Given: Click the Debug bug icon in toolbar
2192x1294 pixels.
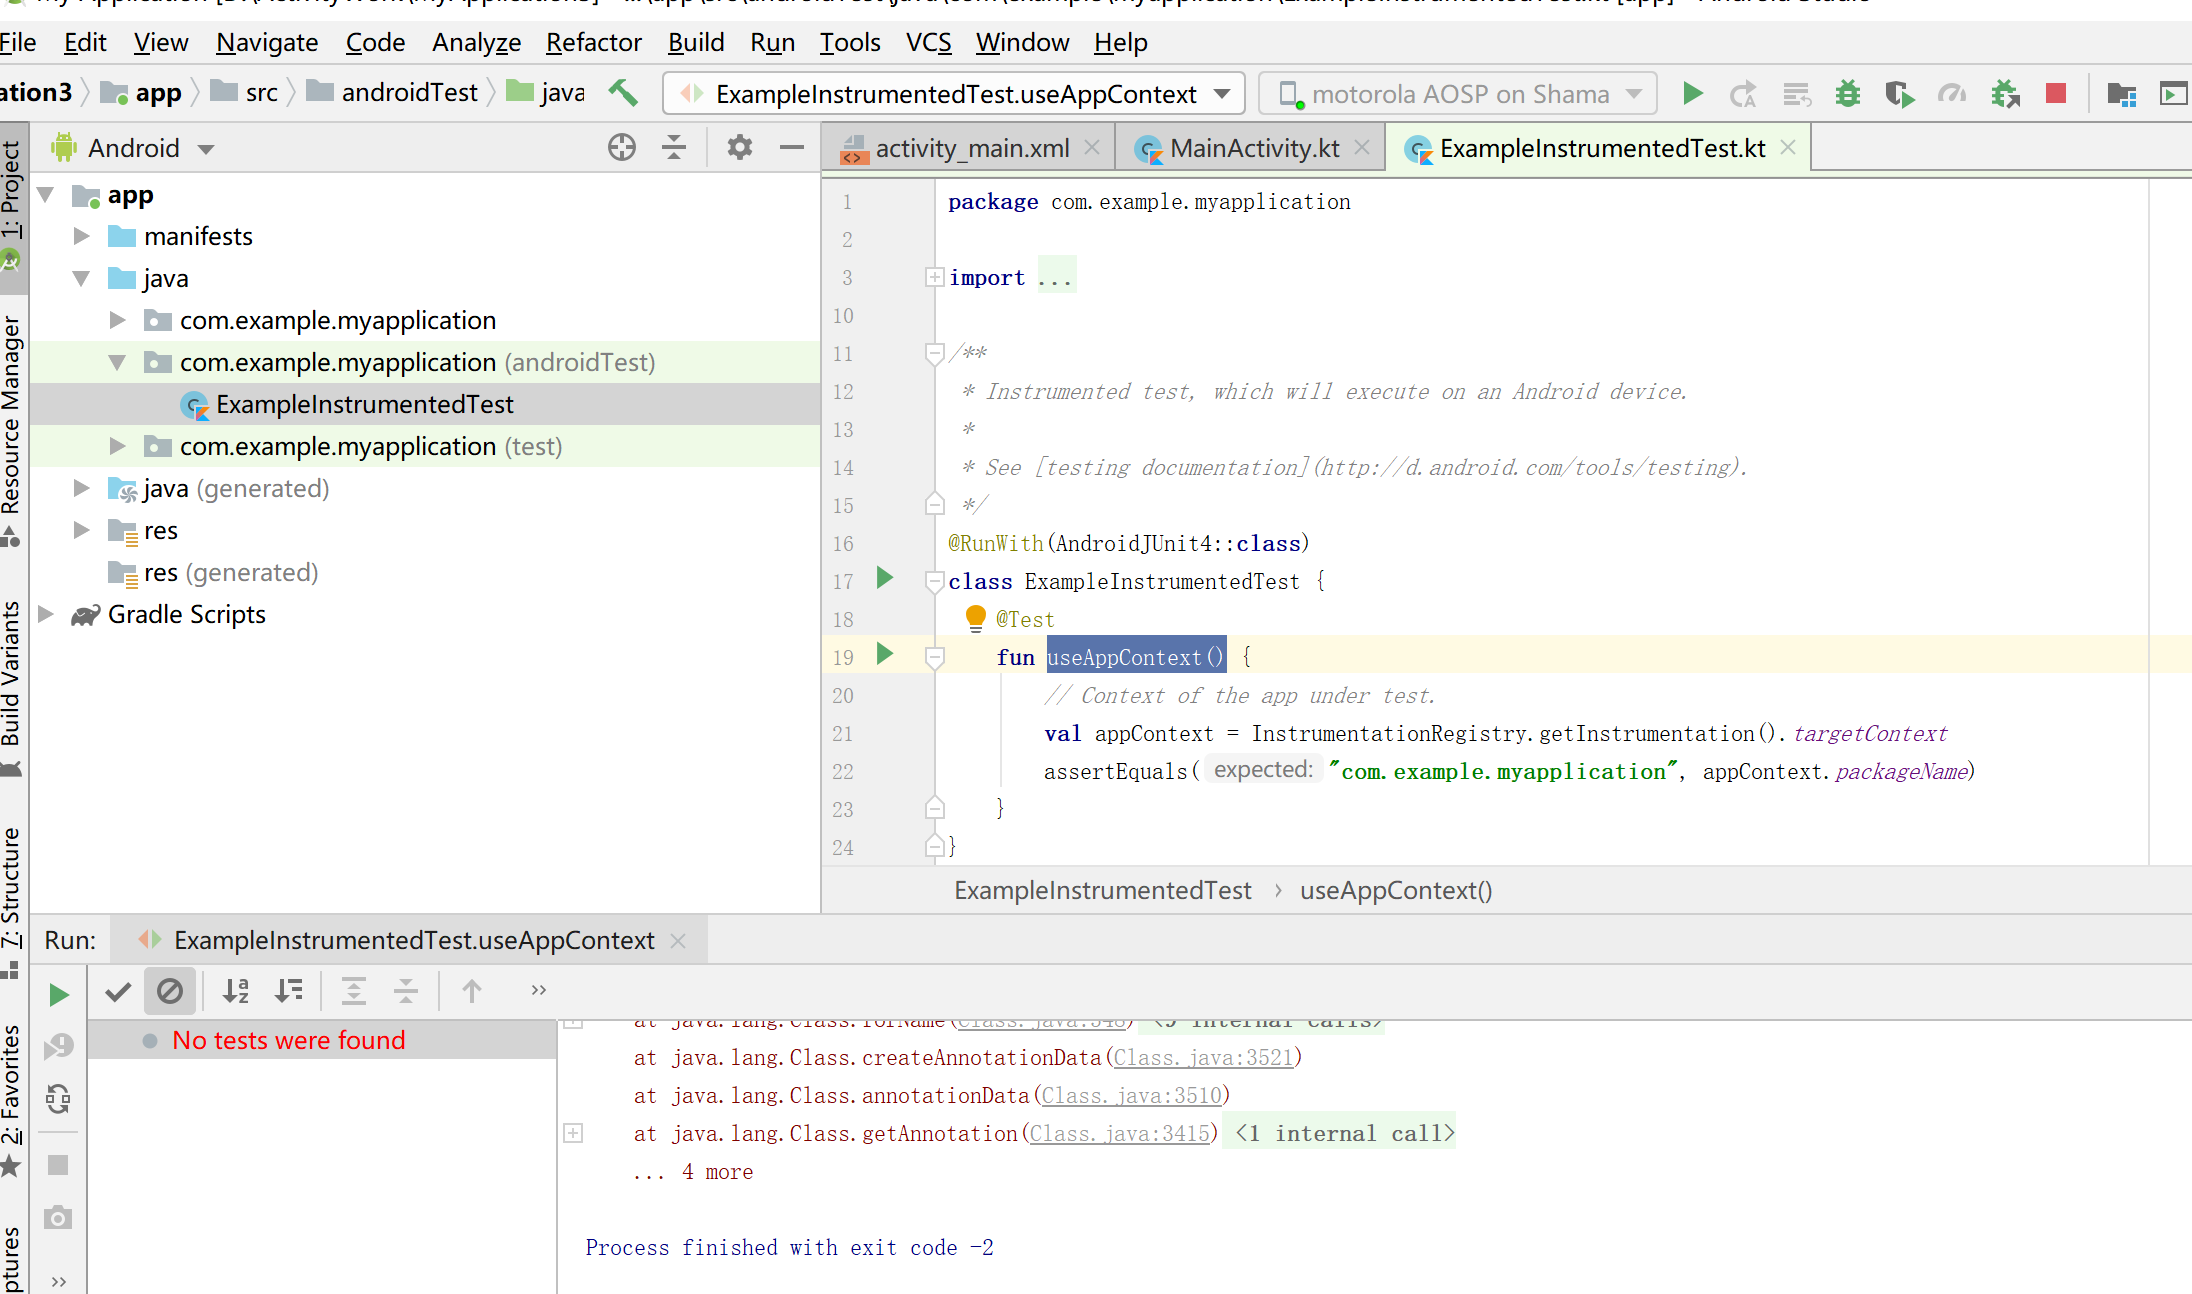Looking at the screenshot, I should [1847, 94].
